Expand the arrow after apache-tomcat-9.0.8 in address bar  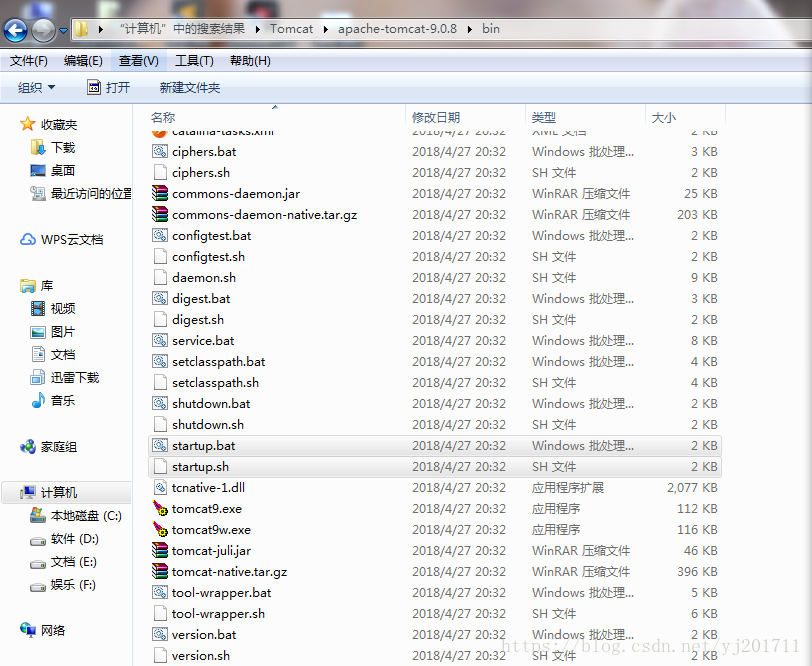pos(469,30)
